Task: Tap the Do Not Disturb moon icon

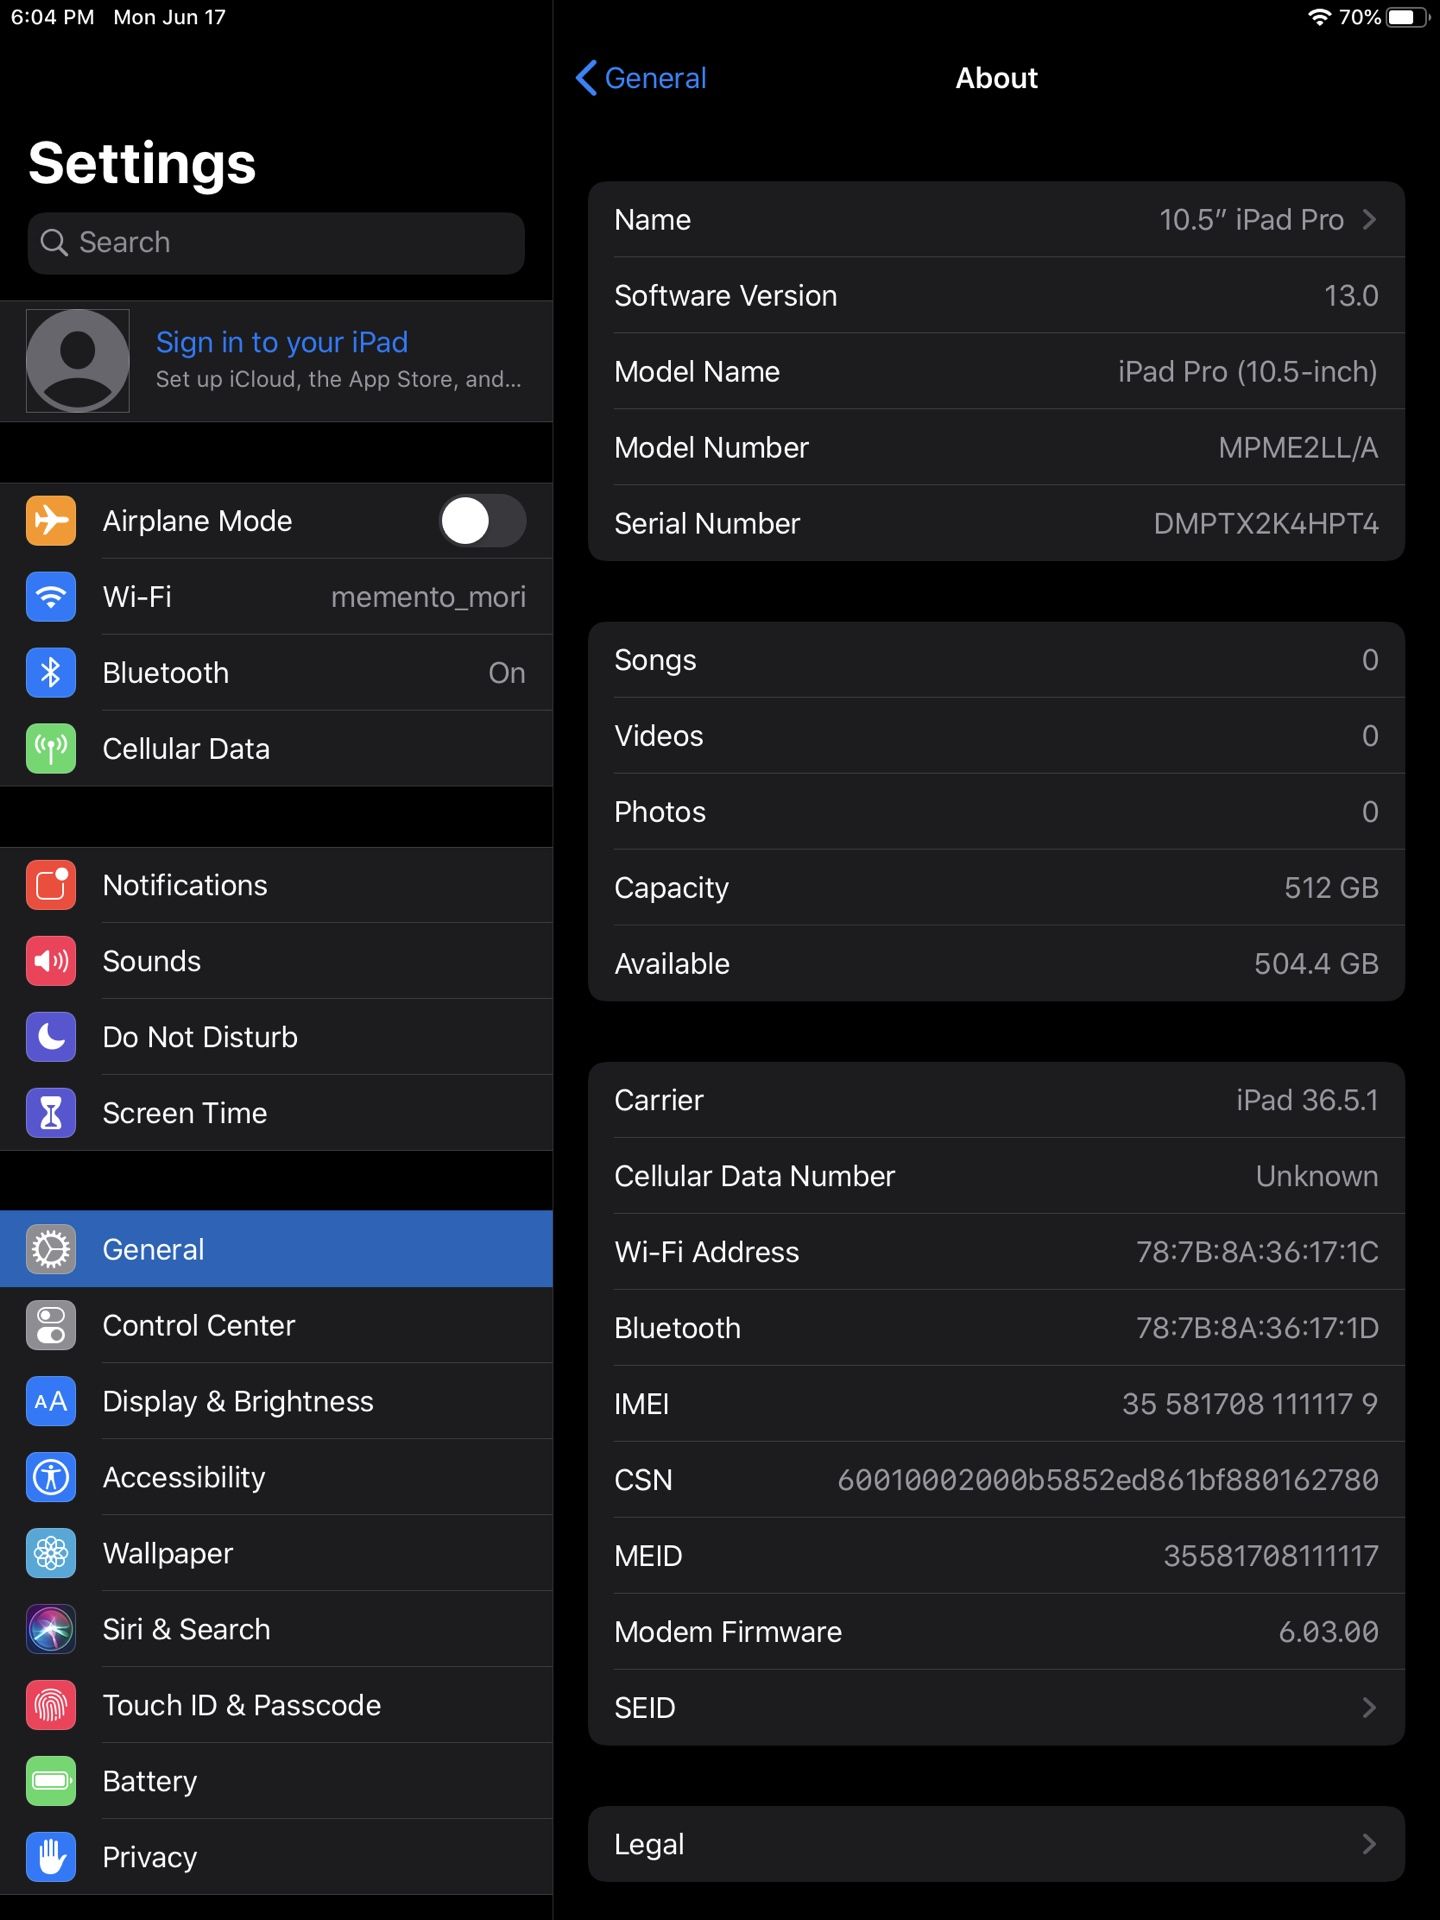Action: [x=51, y=1037]
